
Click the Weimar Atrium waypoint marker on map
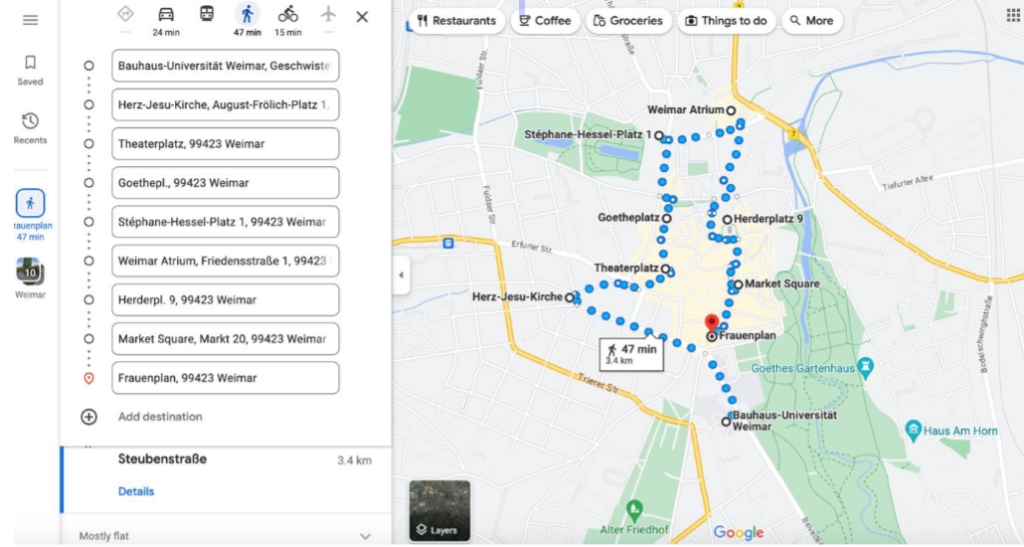(731, 111)
